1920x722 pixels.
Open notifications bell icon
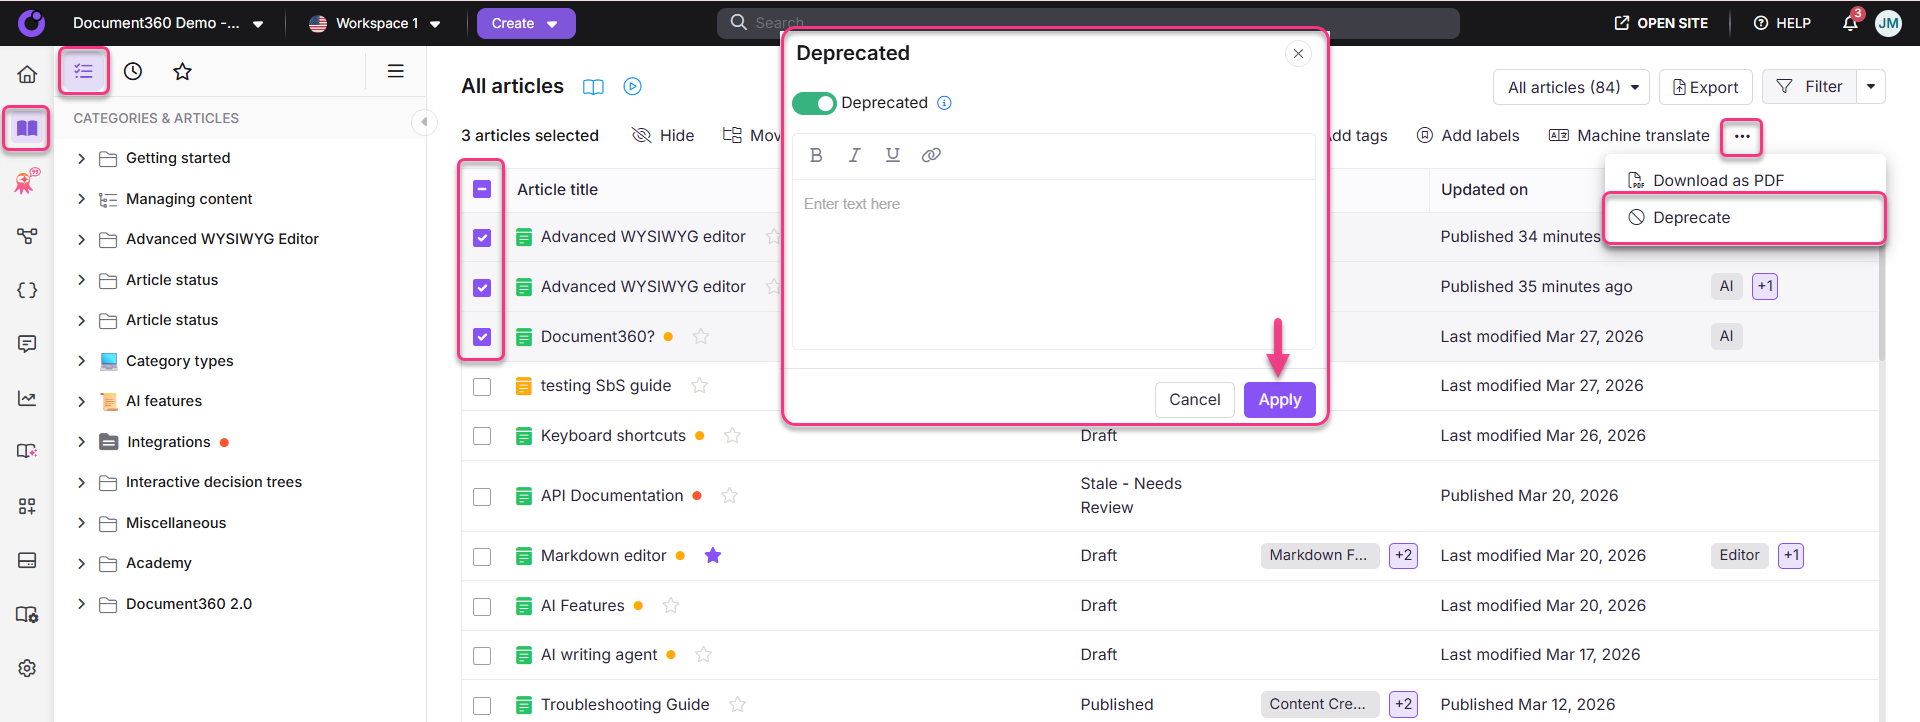1850,23
